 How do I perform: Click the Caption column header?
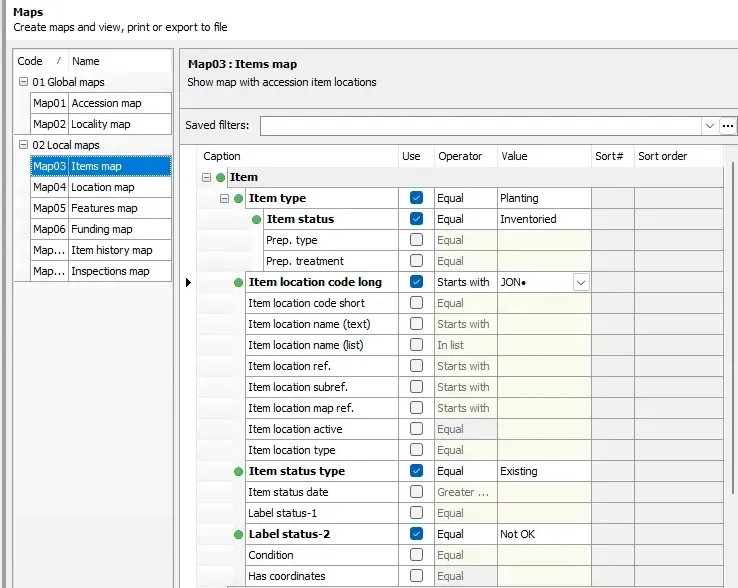pos(298,156)
